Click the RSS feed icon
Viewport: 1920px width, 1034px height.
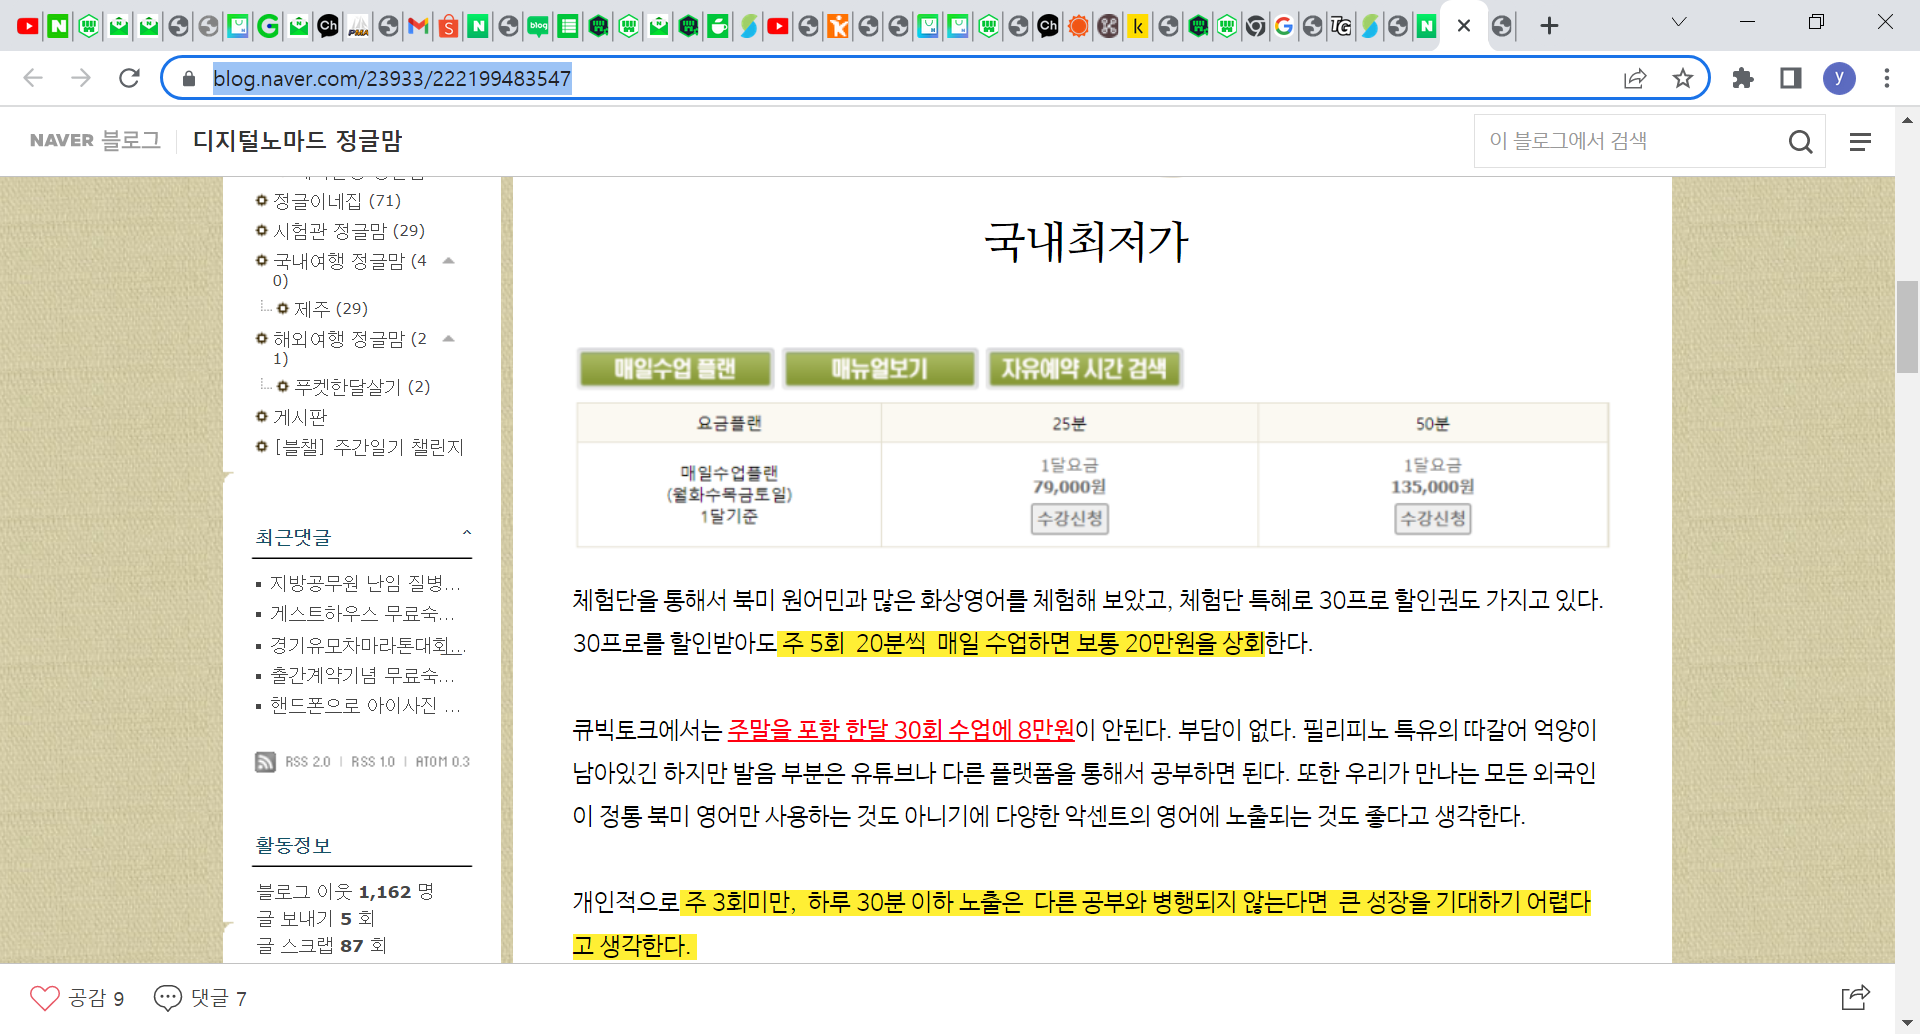click(x=265, y=762)
